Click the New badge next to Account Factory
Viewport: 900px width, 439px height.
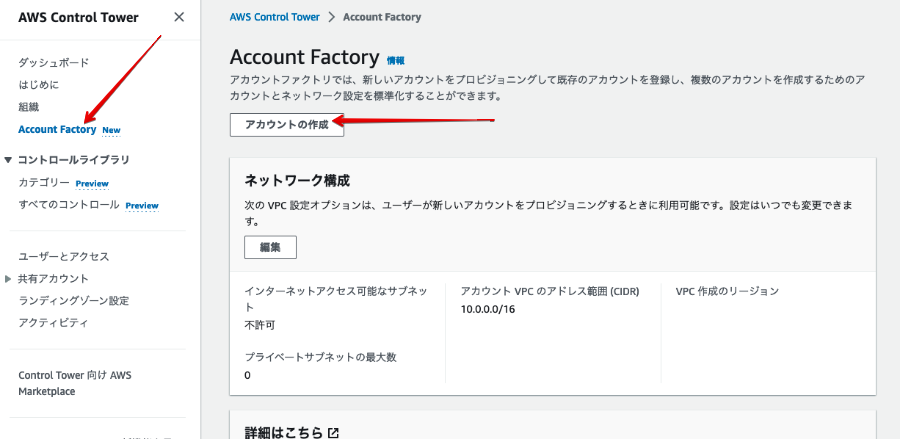click(x=111, y=130)
